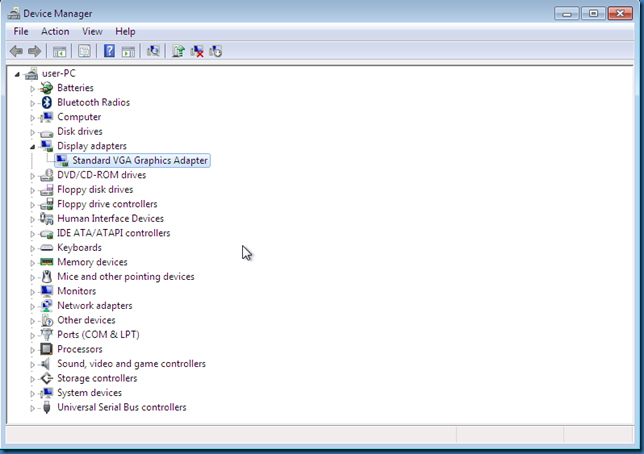Open the File menu

pos(21,32)
